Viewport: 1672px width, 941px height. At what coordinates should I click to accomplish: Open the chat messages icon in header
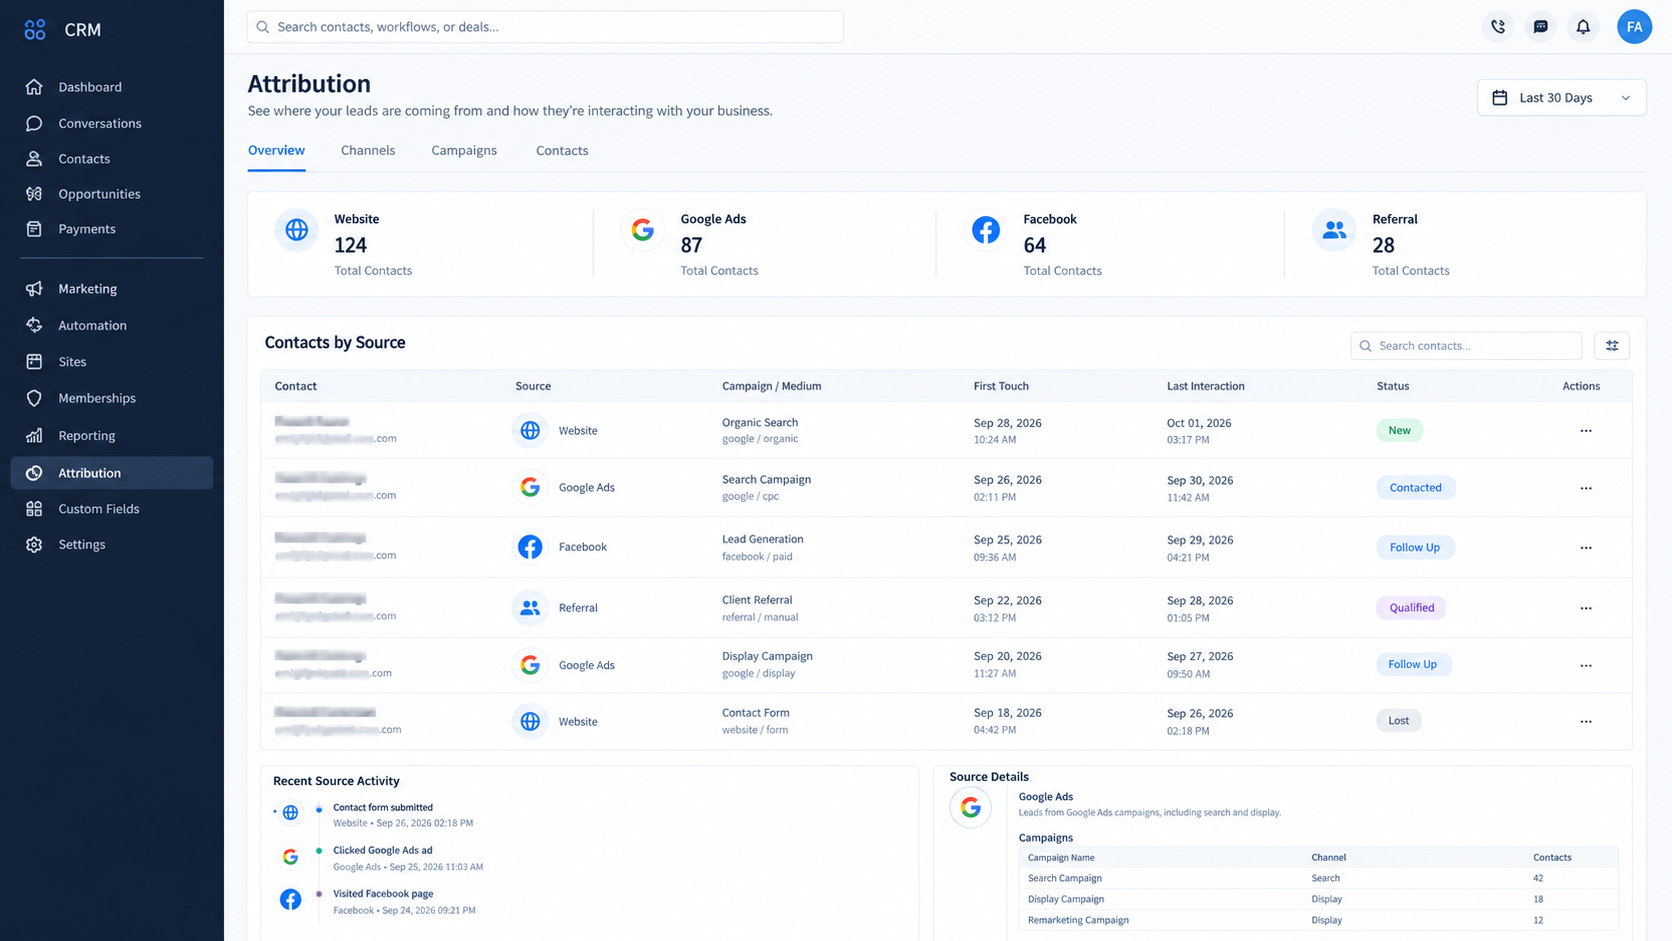tap(1540, 27)
